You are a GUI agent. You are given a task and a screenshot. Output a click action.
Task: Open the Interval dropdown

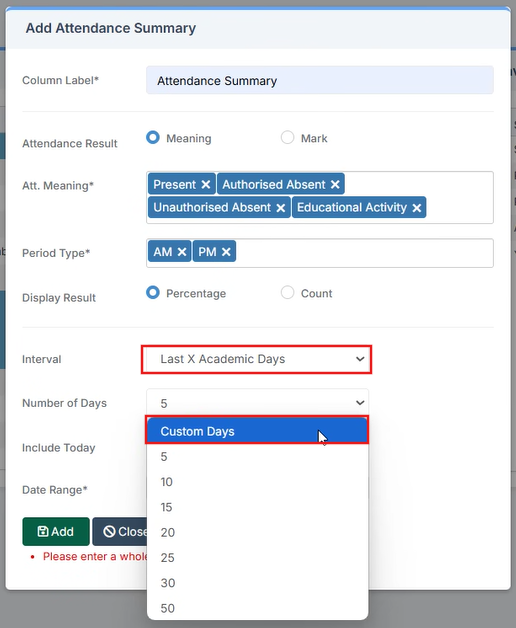point(256,359)
